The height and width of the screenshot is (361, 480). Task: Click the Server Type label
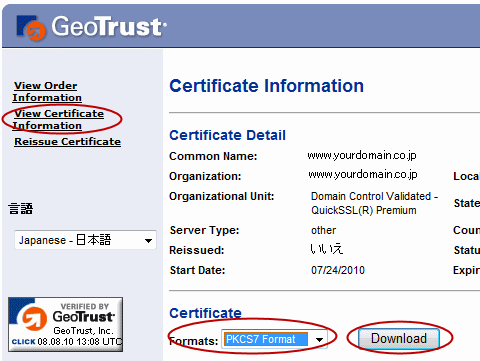point(205,230)
